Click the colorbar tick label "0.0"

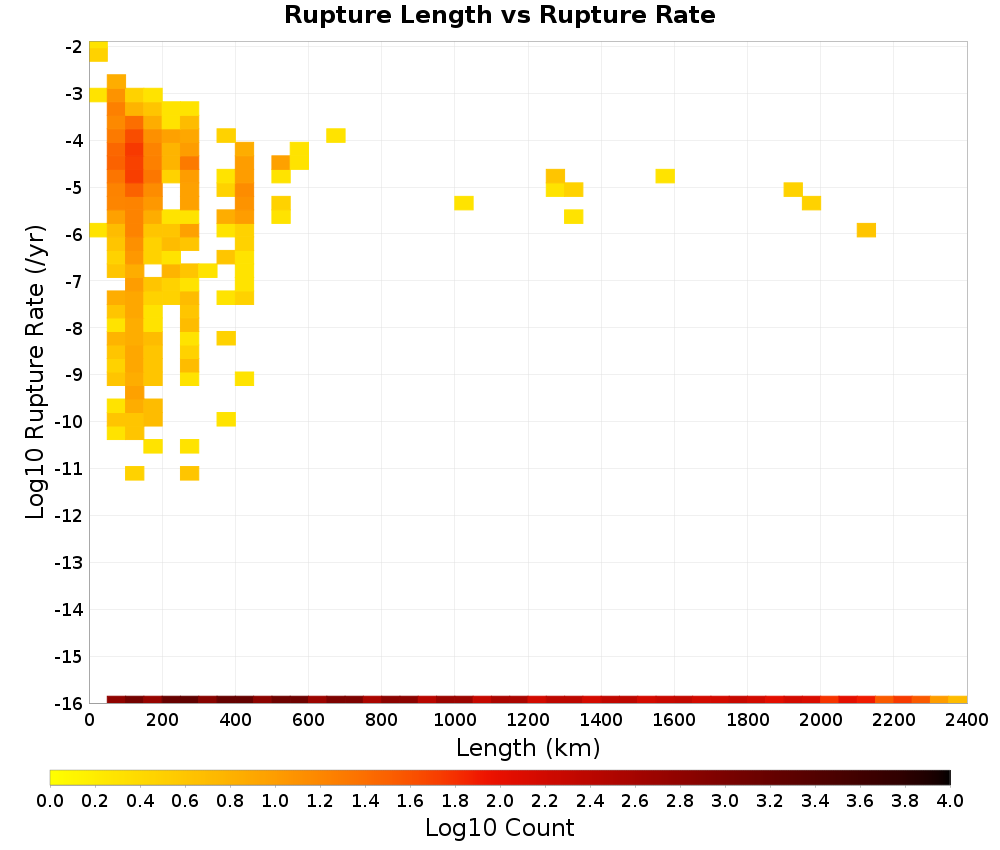50,801
